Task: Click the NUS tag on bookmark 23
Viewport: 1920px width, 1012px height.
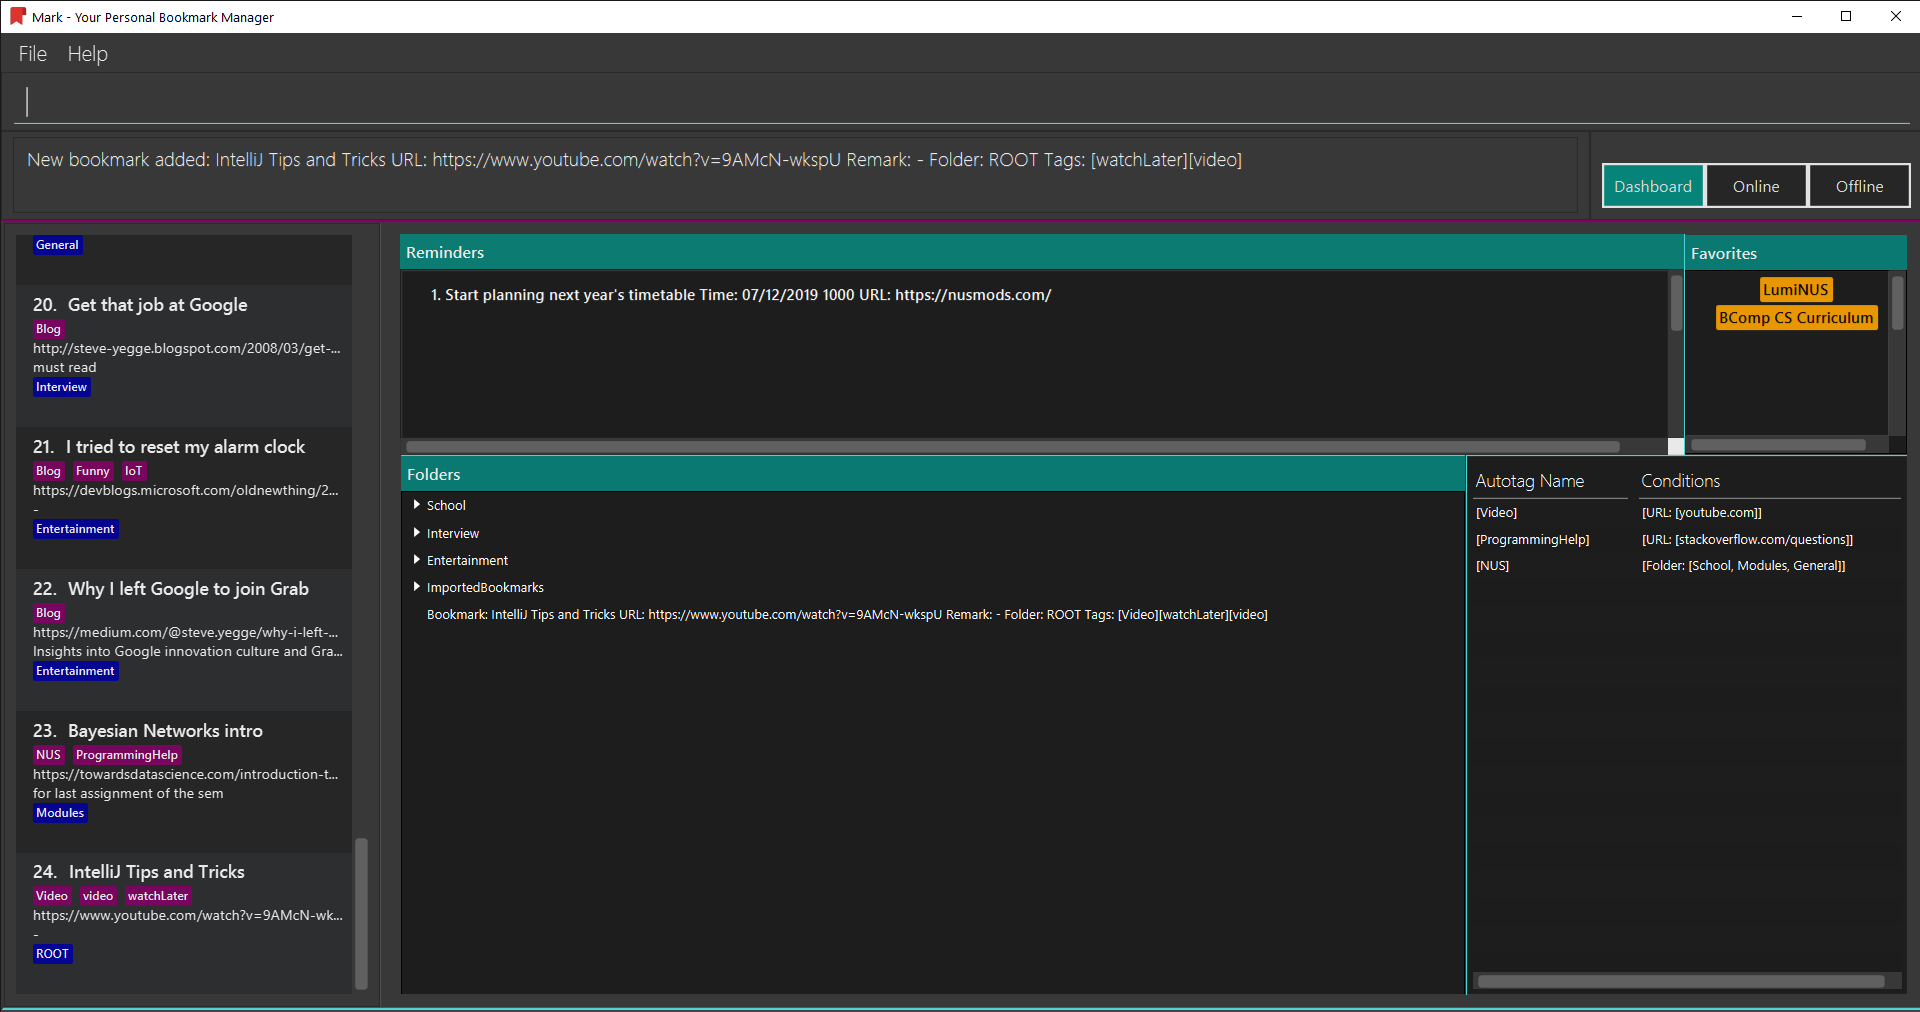Action: coord(49,755)
